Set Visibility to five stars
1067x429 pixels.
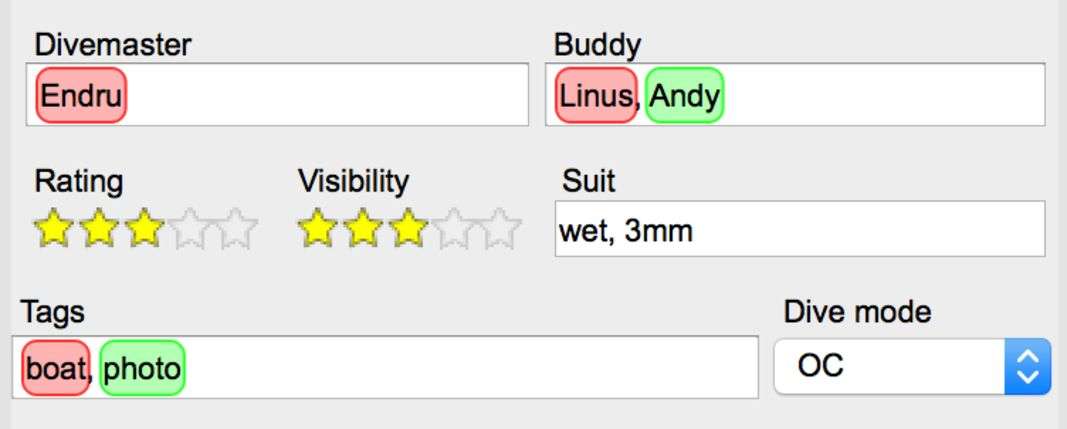tap(501, 229)
